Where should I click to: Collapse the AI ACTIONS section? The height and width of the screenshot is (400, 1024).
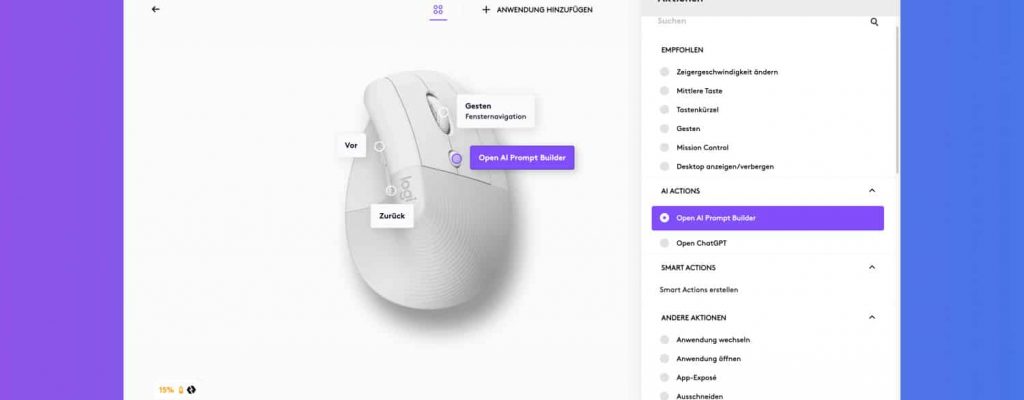point(872,191)
